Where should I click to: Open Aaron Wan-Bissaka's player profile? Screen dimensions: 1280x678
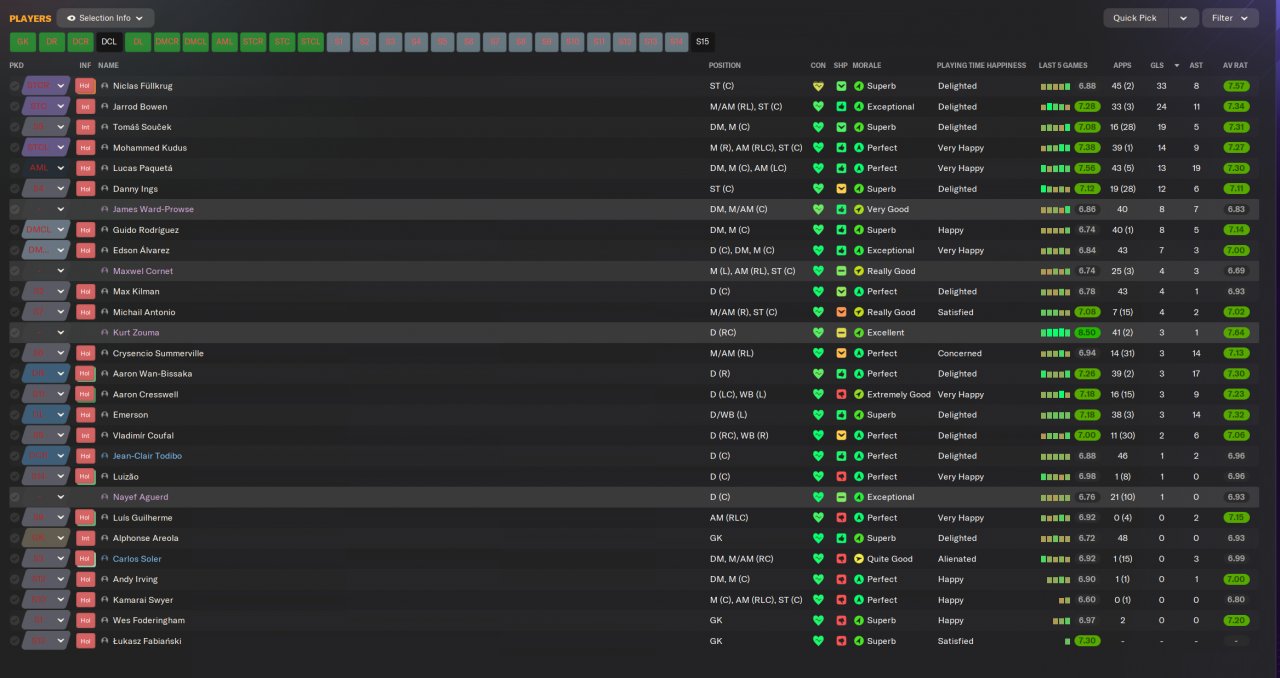coord(152,374)
